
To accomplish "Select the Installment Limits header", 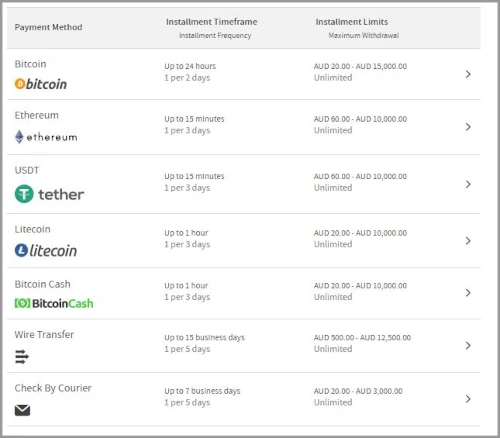I will tap(352, 22).
